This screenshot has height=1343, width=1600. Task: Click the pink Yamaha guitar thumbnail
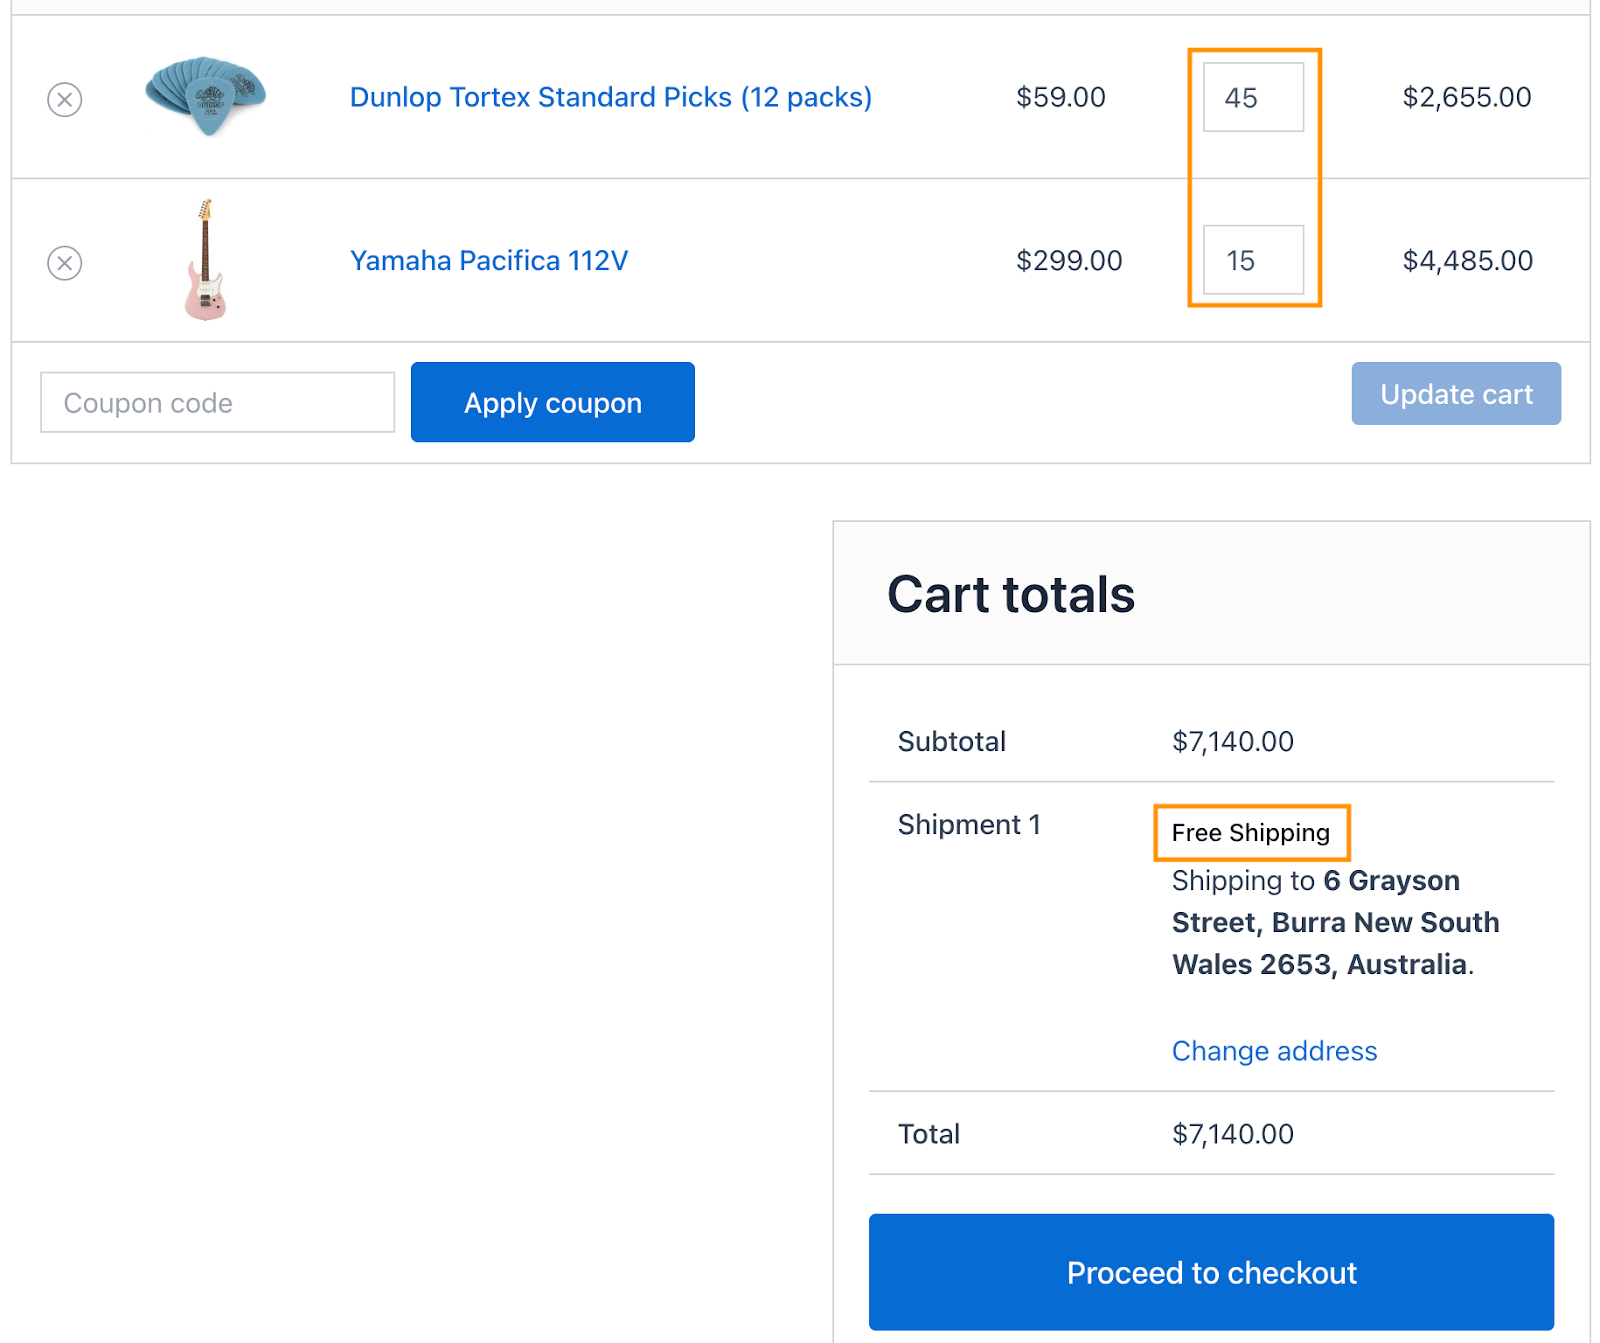[x=205, y=260]
